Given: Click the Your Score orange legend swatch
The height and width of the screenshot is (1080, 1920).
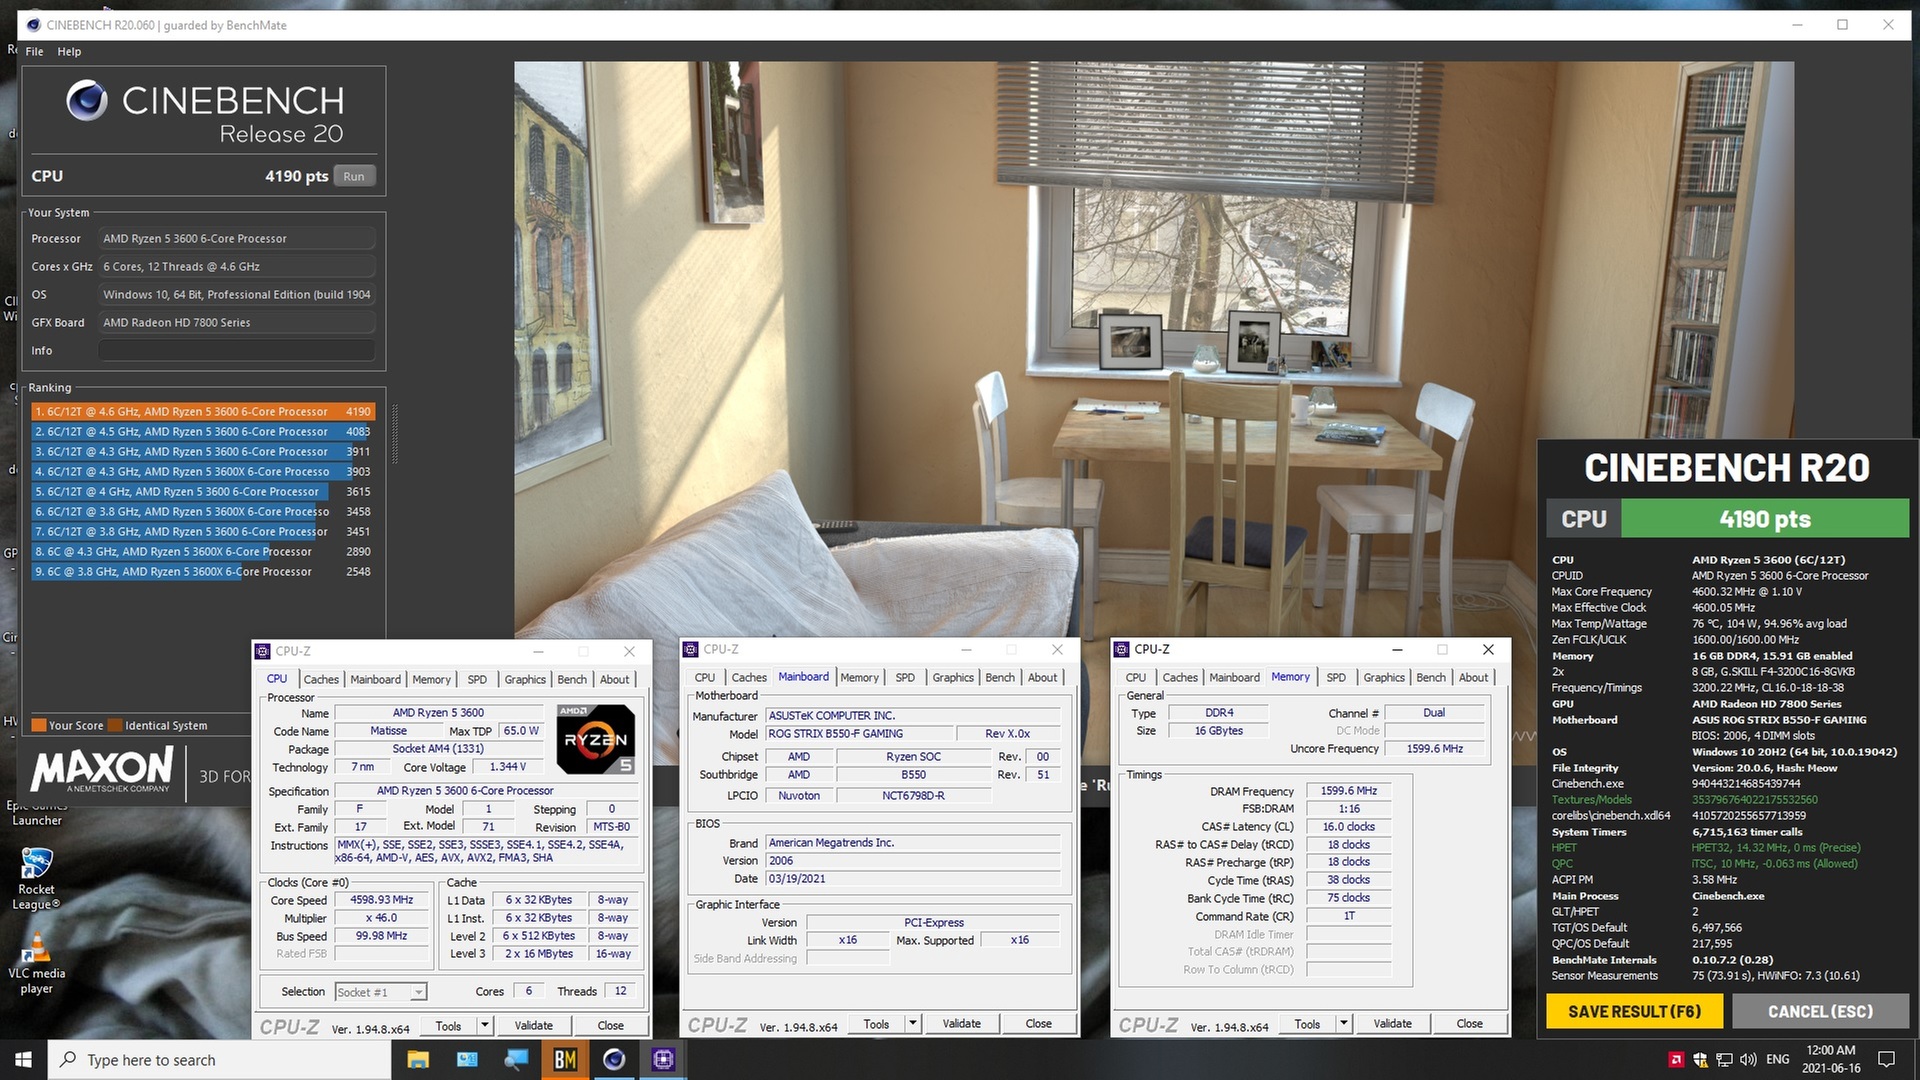Looking at the screenshot, I should [39, 725].
